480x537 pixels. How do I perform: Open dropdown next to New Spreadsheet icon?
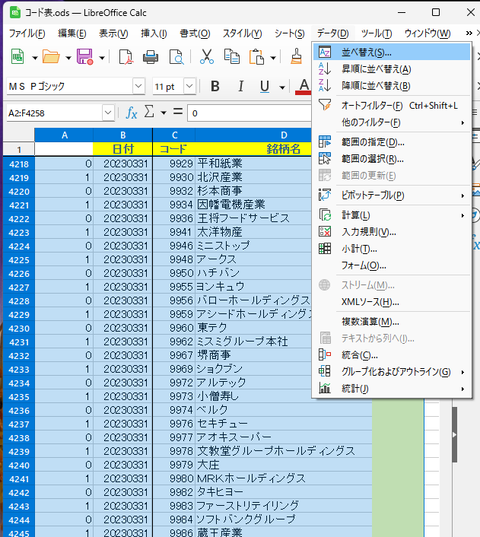point(35,58)
